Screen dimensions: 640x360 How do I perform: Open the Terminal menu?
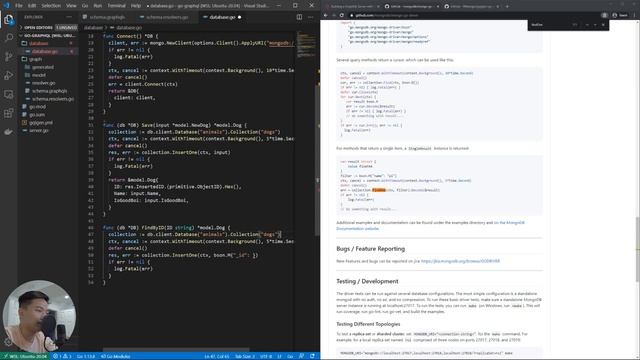[x=117, y=6]
